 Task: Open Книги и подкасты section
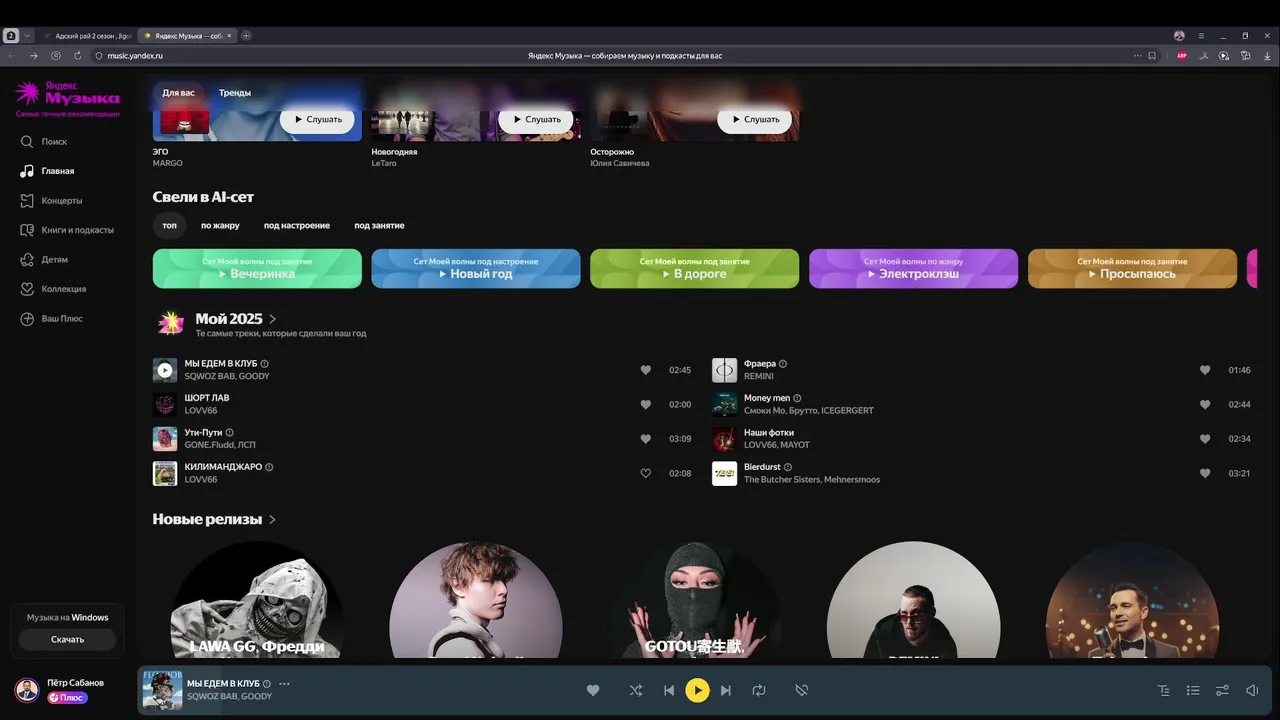tap(67, 230)
